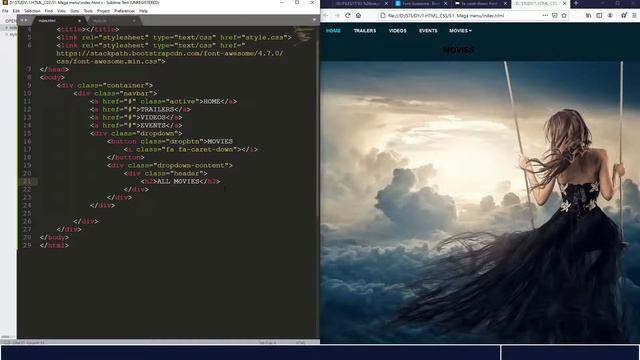Close the Font Awesome browser tab
This screenshot has width=640, height=360.
[x=445, y=3]
